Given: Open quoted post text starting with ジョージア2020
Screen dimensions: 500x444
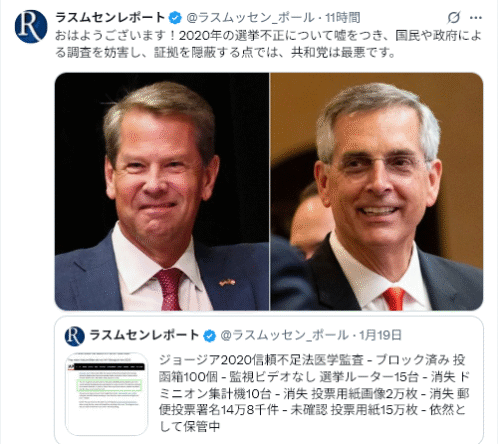Looking at the screenshot, I should tap(314, 393).
